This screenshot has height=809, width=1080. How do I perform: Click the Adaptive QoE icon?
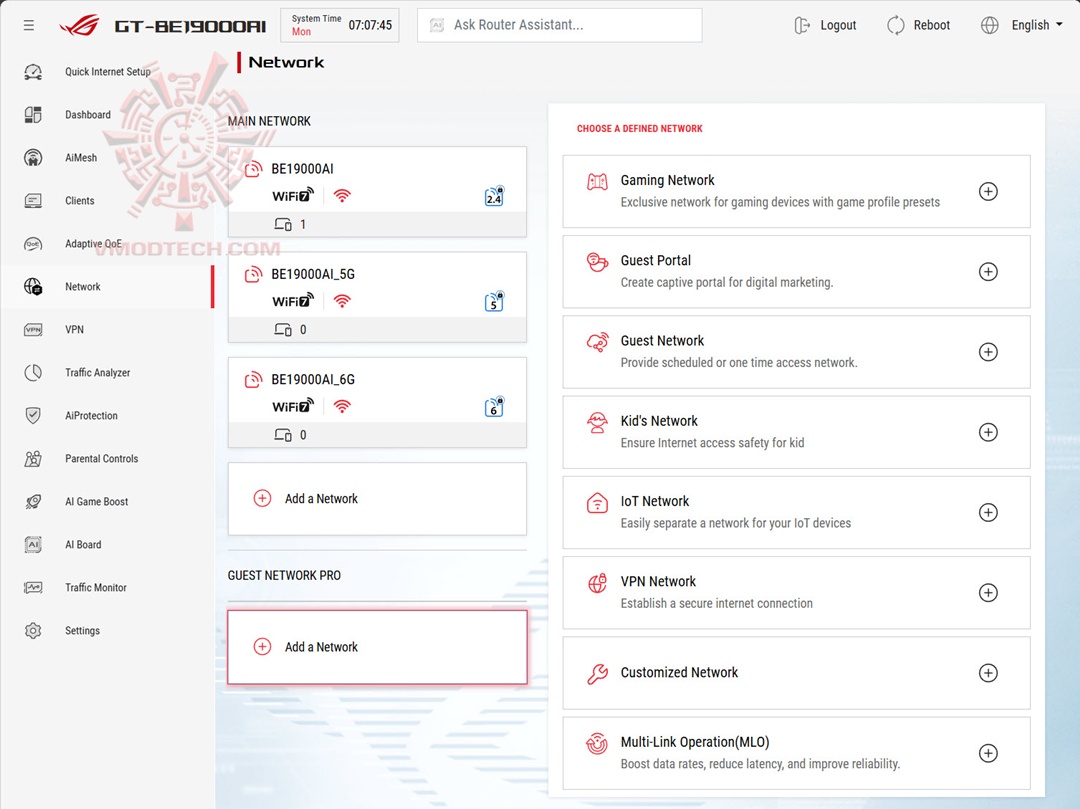[32, 244]
